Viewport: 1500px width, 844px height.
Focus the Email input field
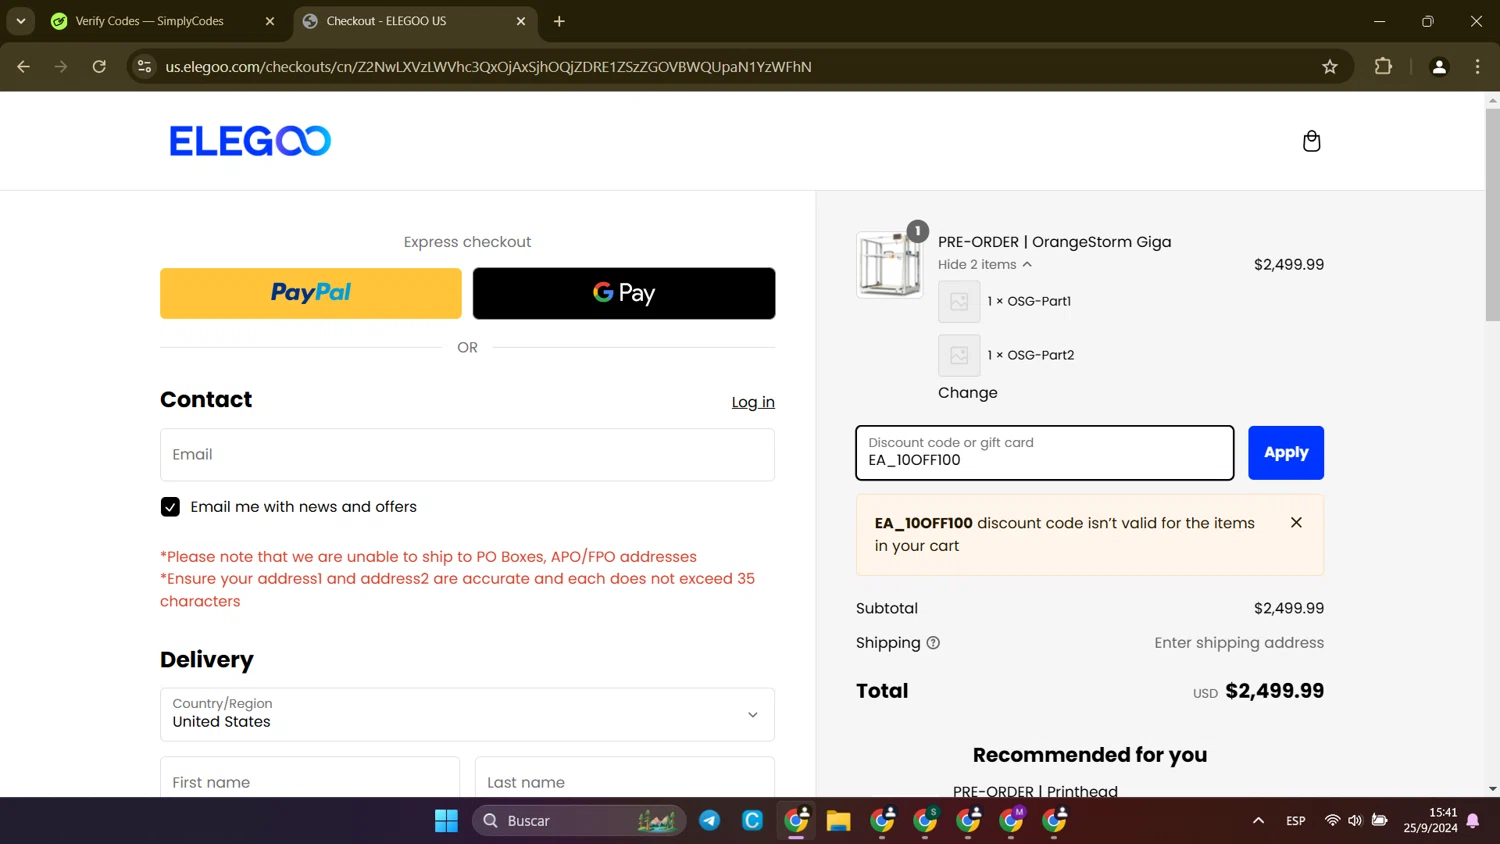tap(467, 455)
